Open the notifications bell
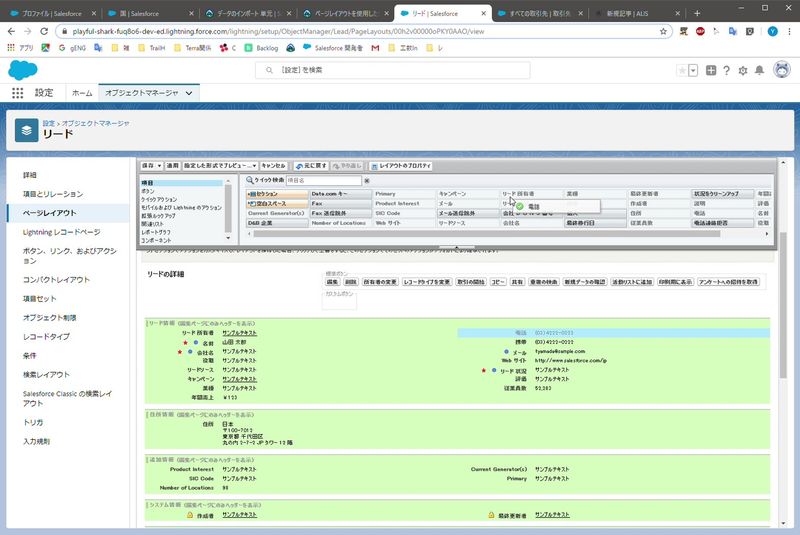 point(759,70)
